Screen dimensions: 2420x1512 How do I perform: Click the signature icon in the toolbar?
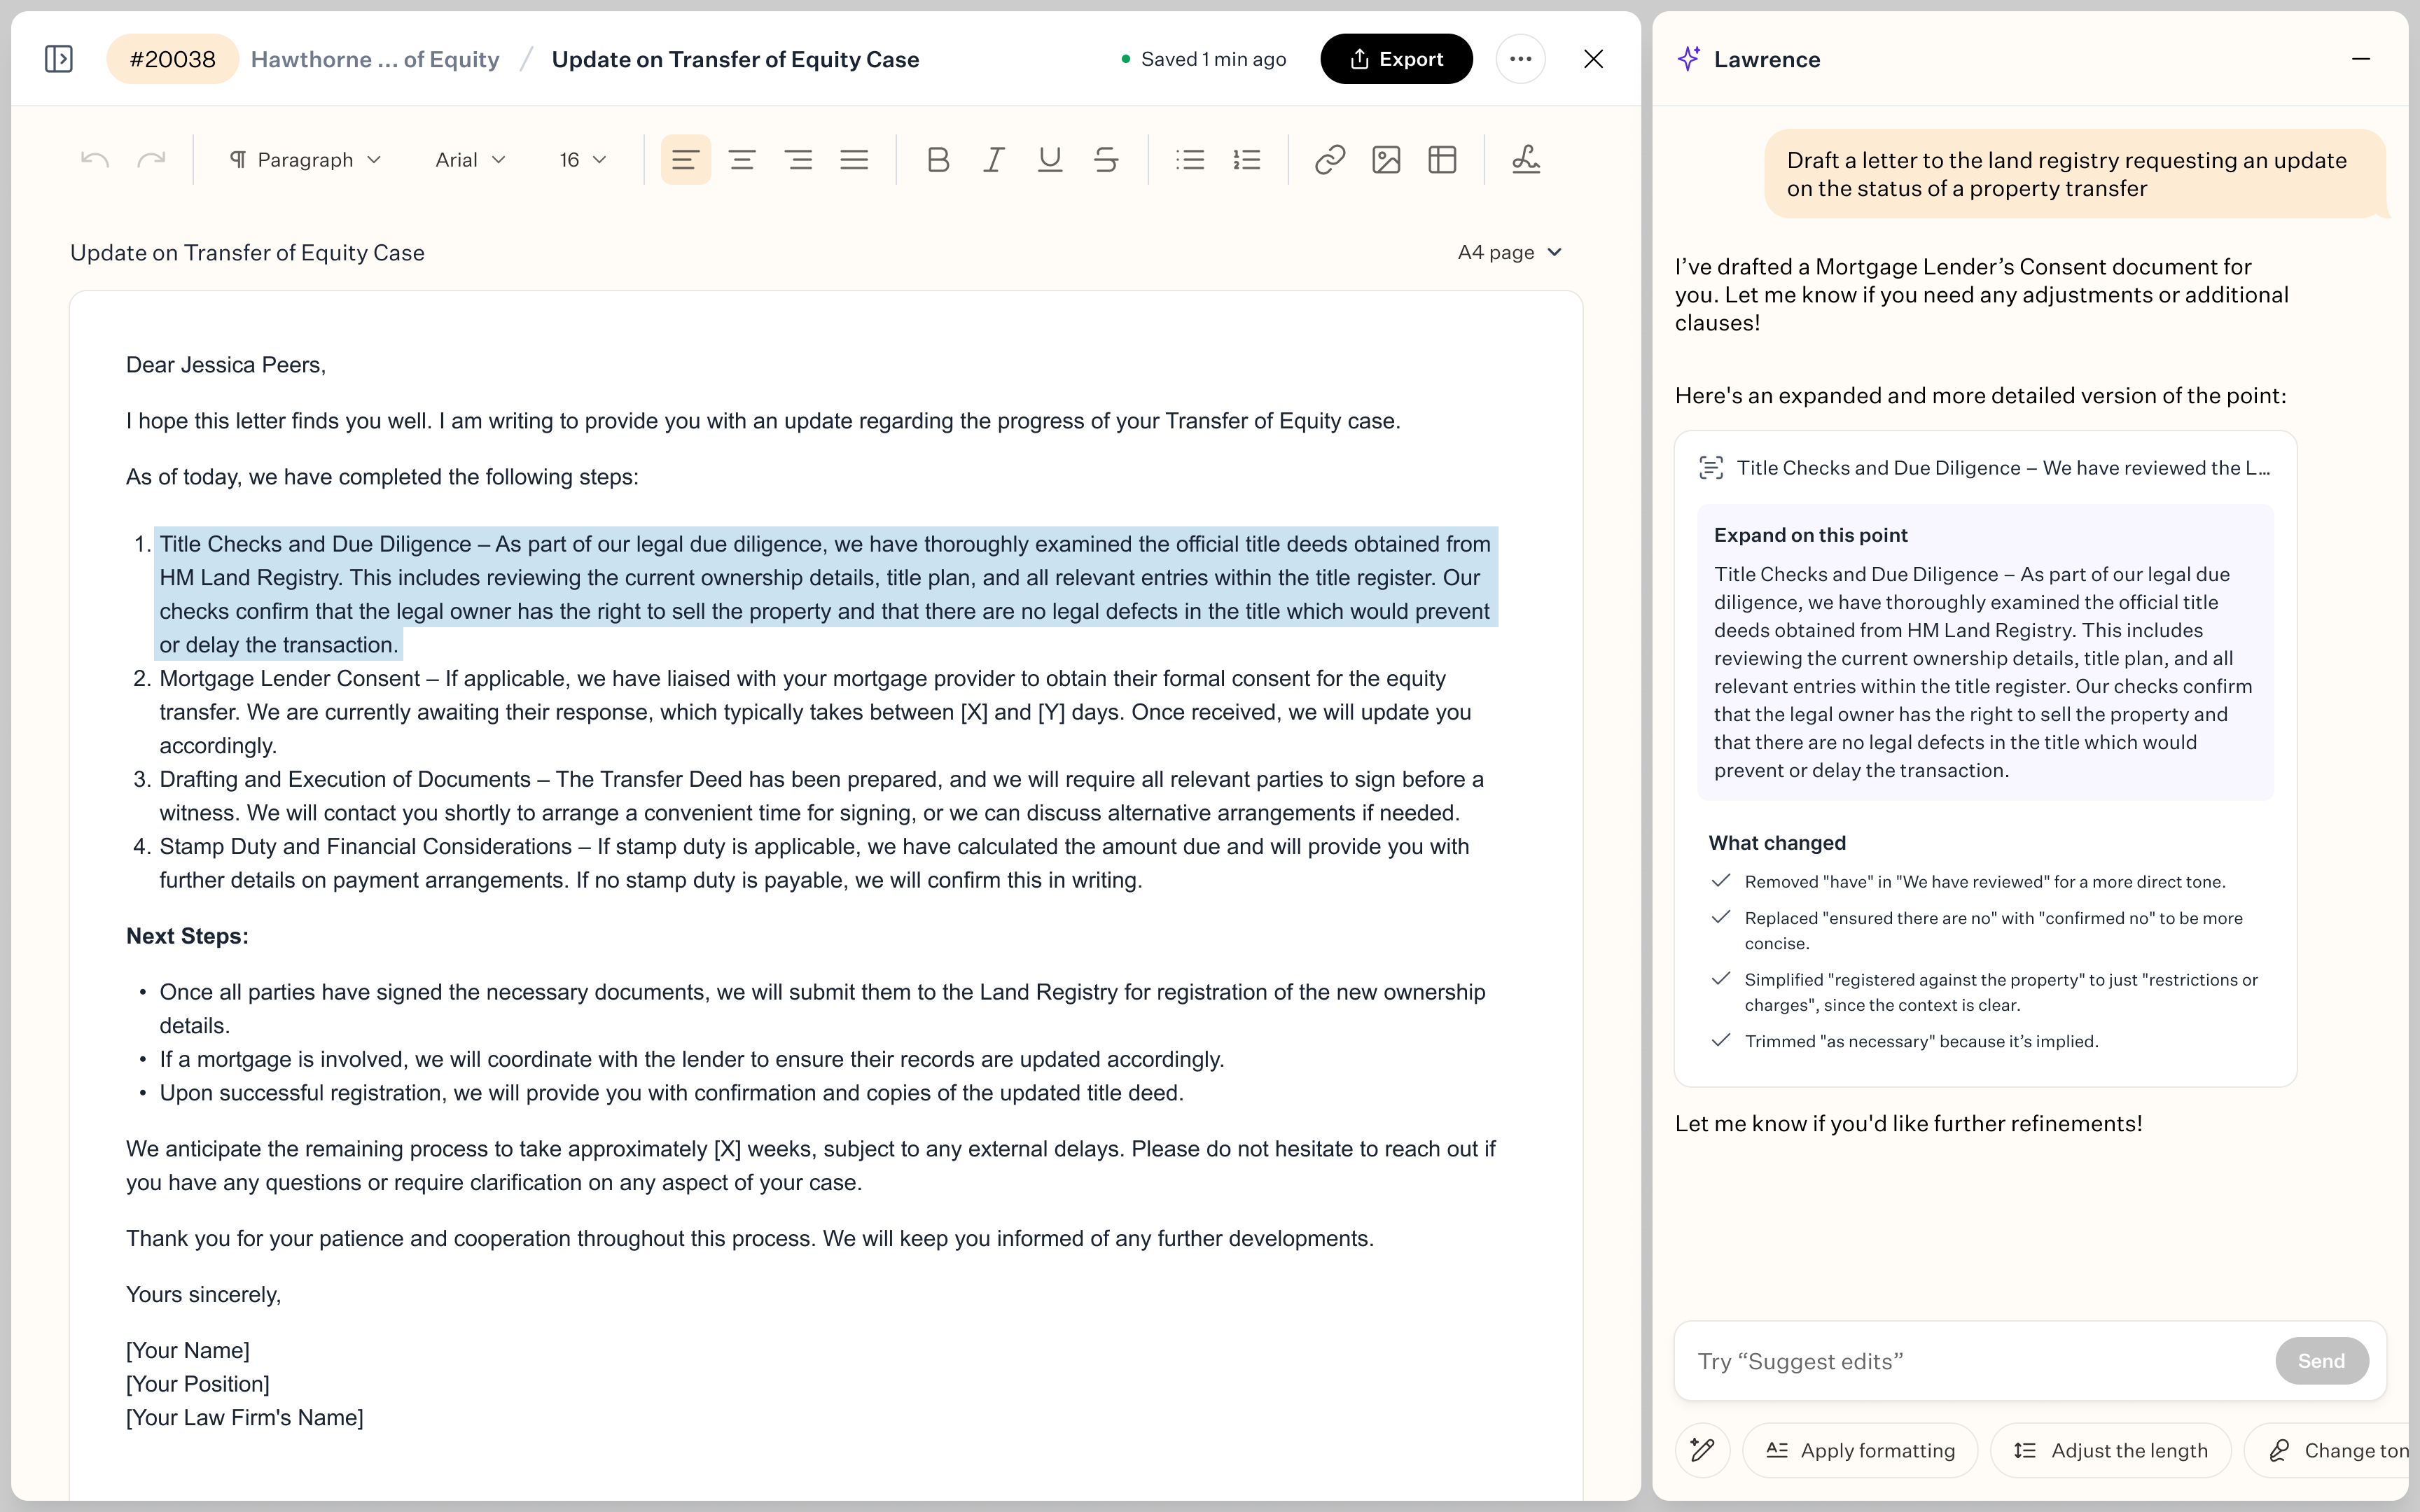point(1525,160)
